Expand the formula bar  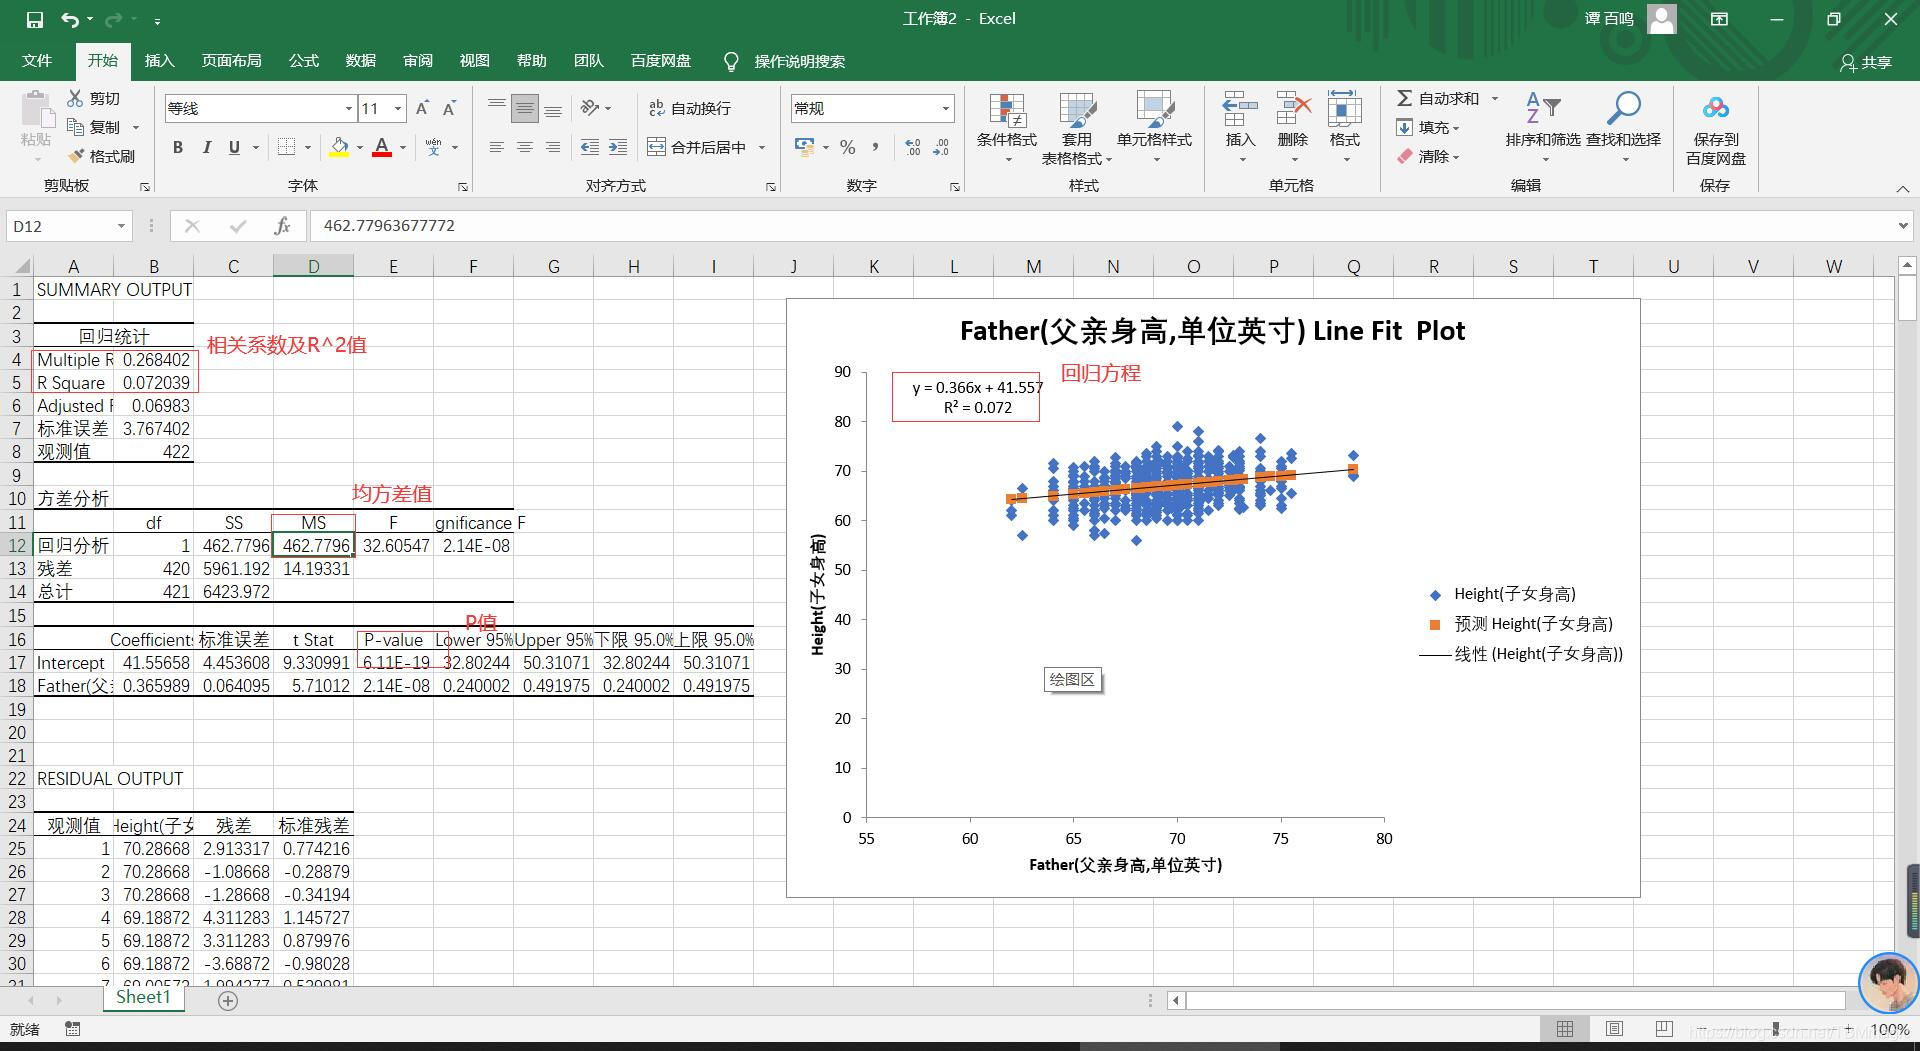click(1903, 226)
